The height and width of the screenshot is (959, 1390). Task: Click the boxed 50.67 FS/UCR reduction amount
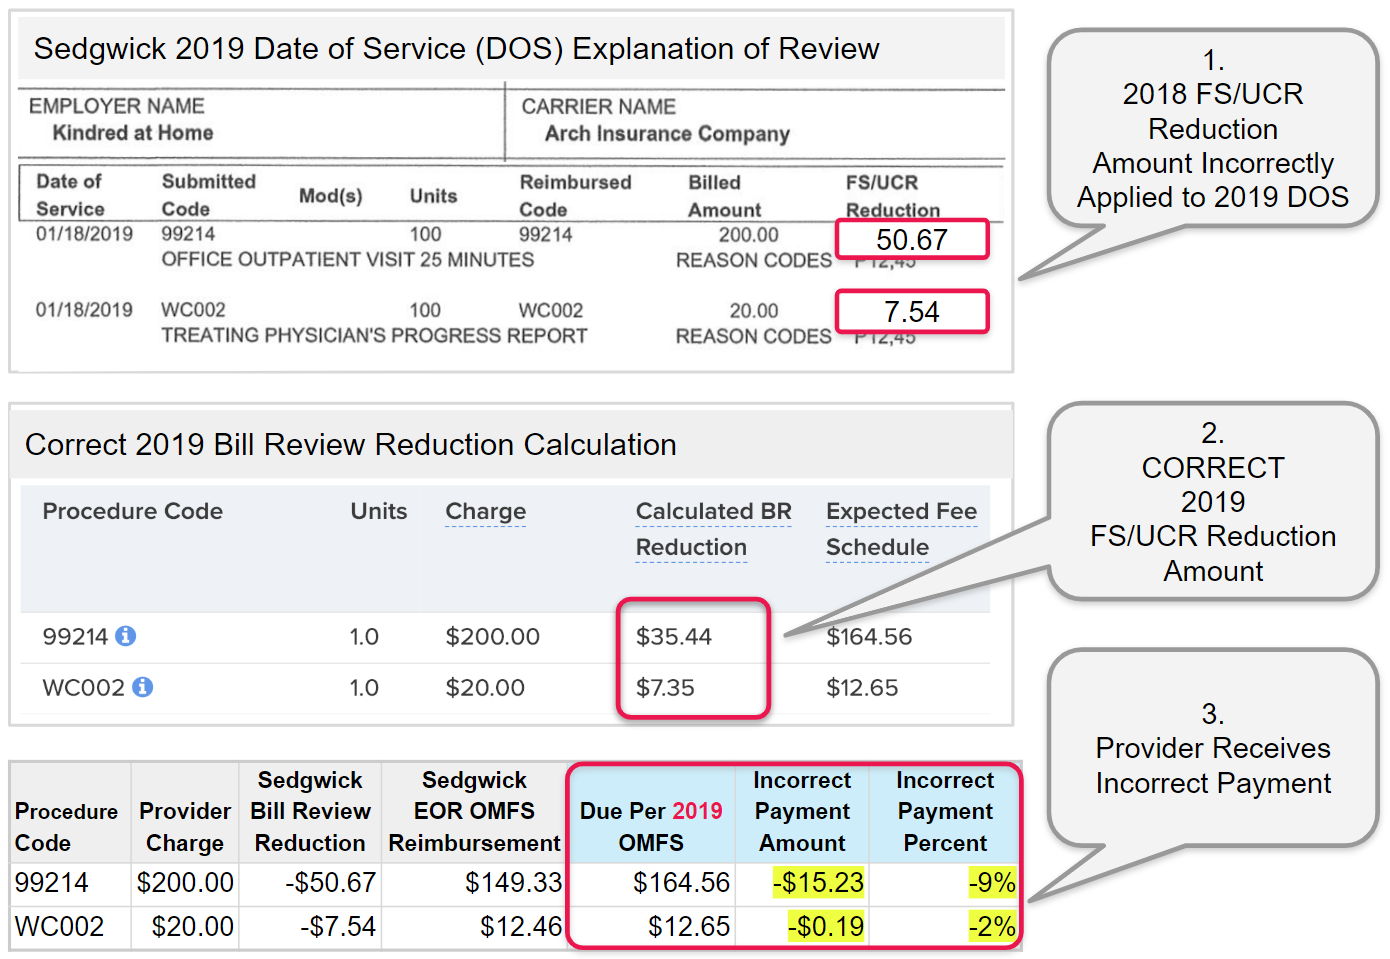coord(911,240)
